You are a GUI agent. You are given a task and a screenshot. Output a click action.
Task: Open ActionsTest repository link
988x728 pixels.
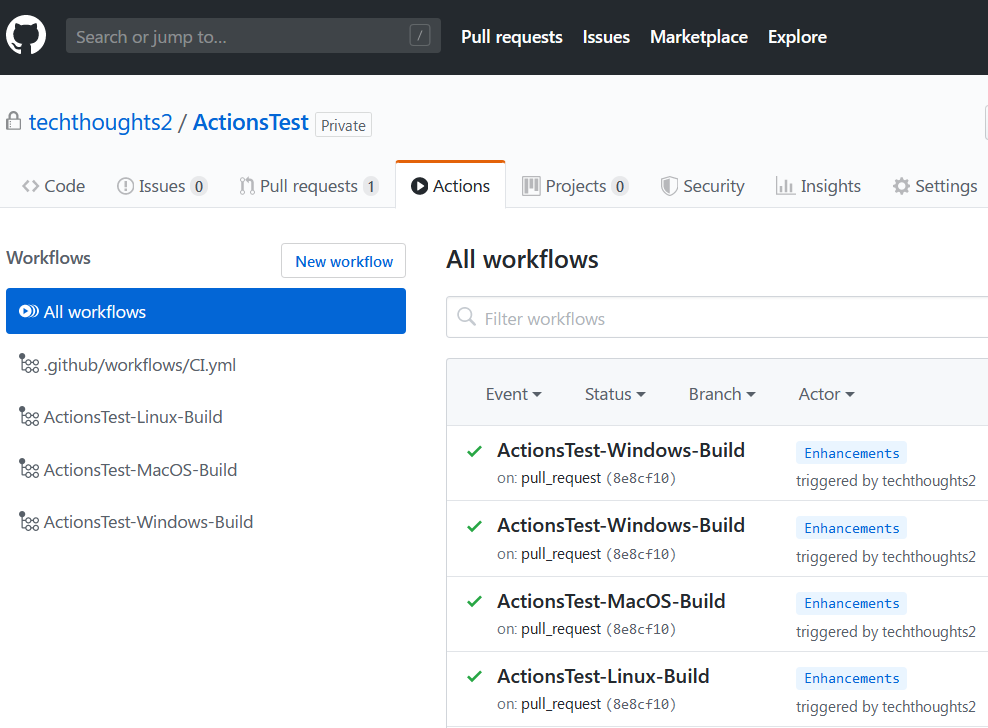pyautogui.click(x=251, y=122)
